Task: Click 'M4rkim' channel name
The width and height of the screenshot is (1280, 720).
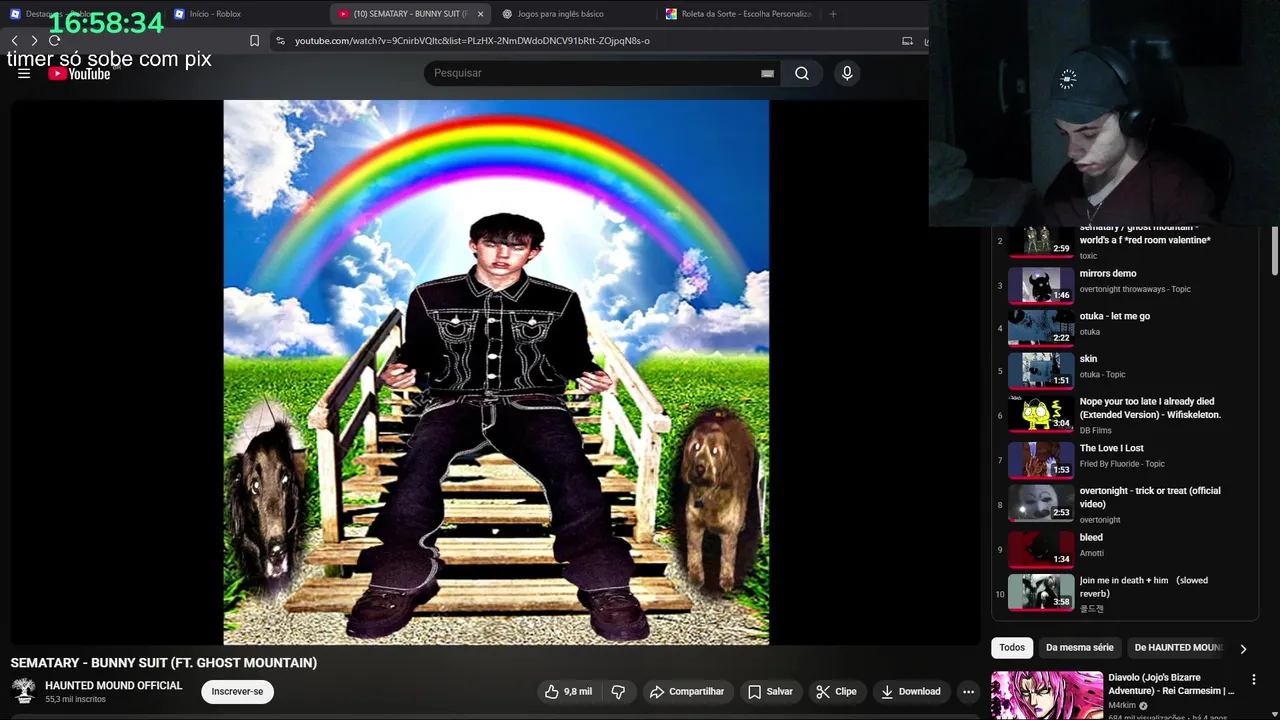Action: click(1122, 705)
